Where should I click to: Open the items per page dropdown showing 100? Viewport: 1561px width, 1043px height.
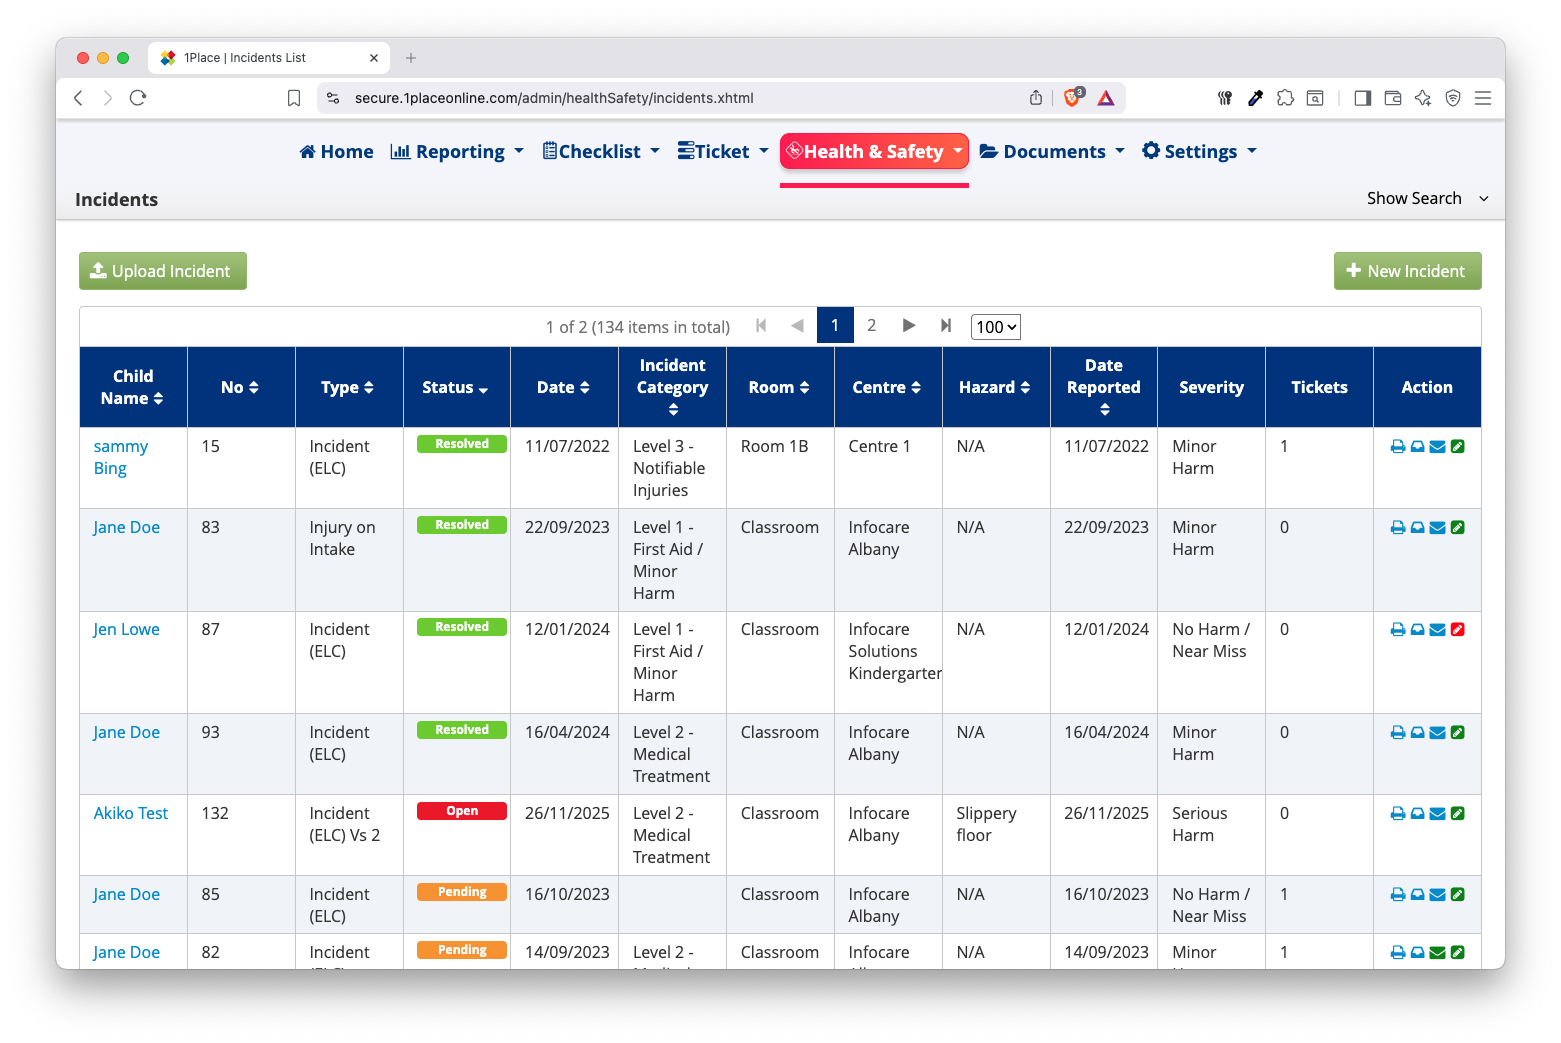point(996,327)
